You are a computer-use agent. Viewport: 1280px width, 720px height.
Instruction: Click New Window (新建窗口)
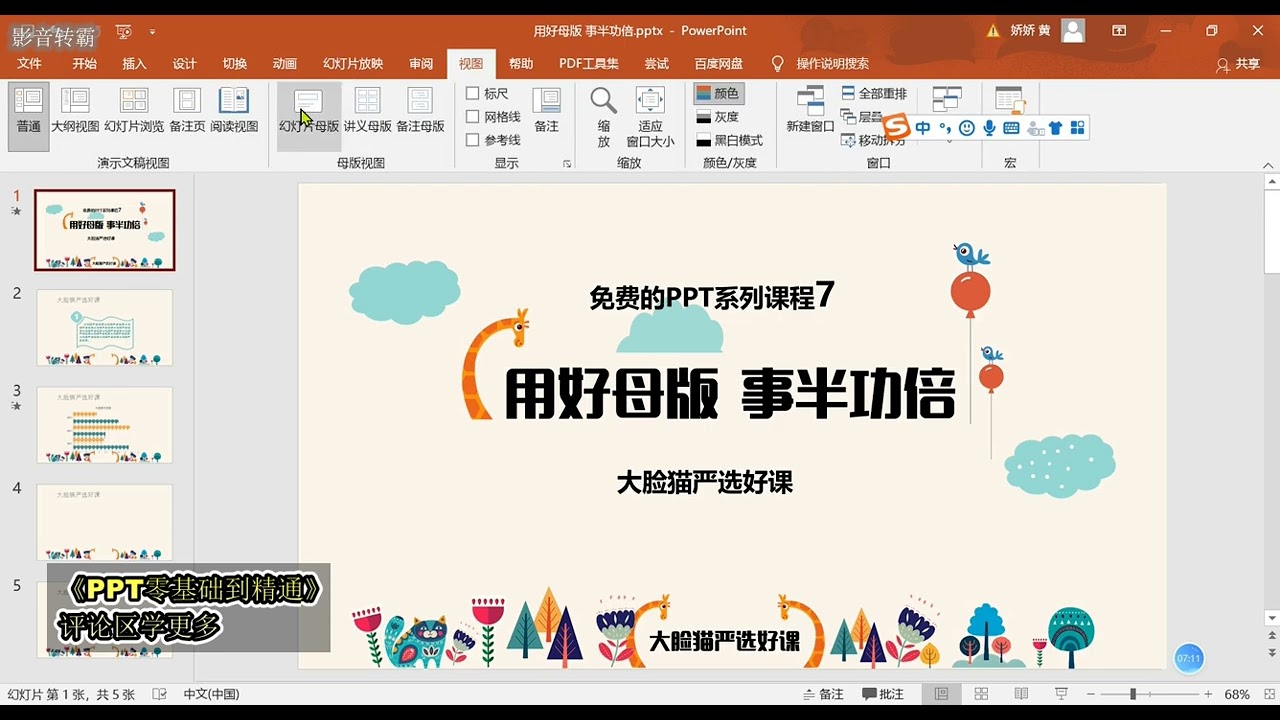[810, 111]
